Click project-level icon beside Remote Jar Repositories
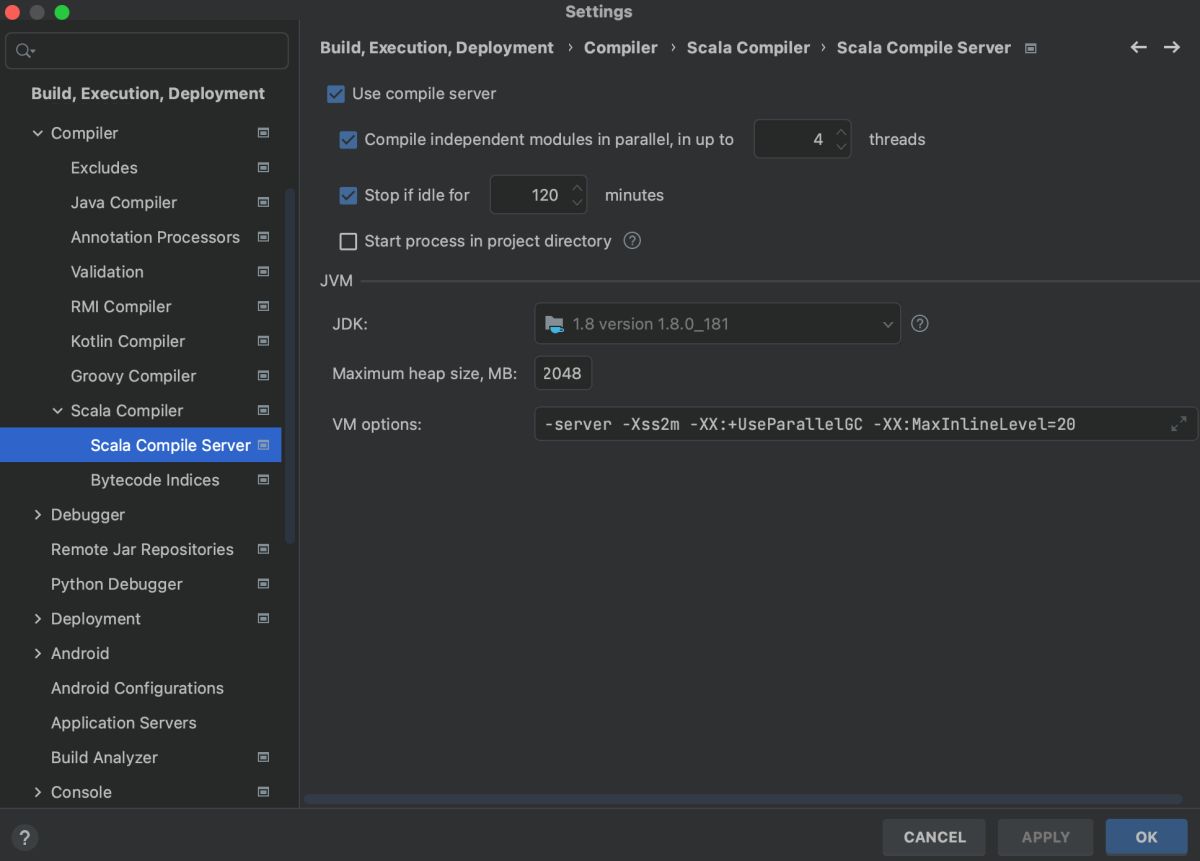 point(263,549)
